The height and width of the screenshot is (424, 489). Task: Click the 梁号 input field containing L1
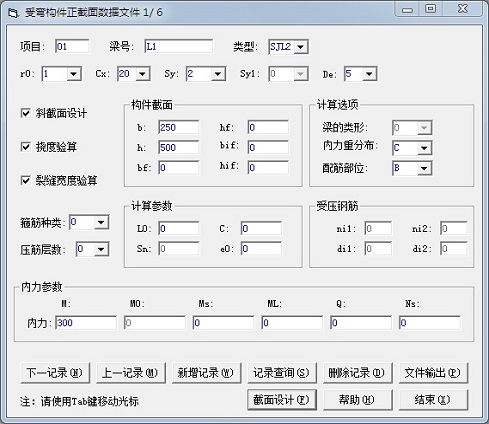pos(179,46)
